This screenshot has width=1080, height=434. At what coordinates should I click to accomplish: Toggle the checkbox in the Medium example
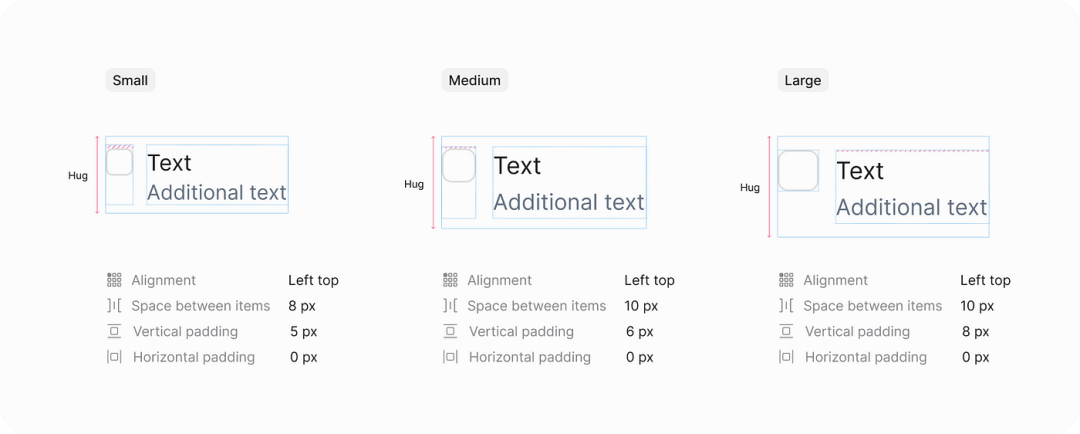pos(459,165)
